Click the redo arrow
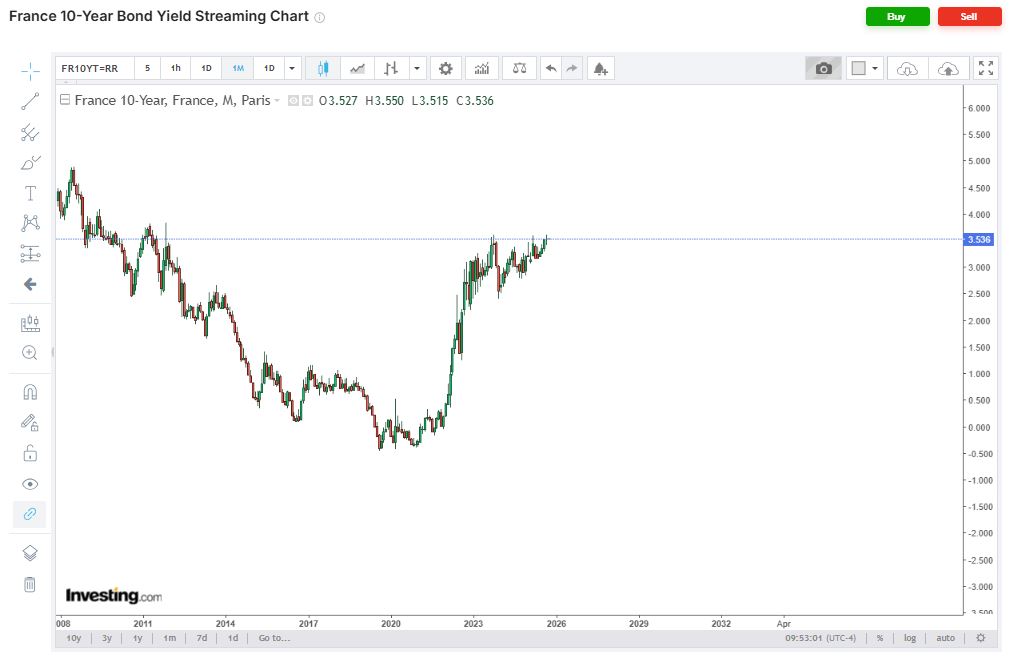1014x659 pixels. pos(572,68)
